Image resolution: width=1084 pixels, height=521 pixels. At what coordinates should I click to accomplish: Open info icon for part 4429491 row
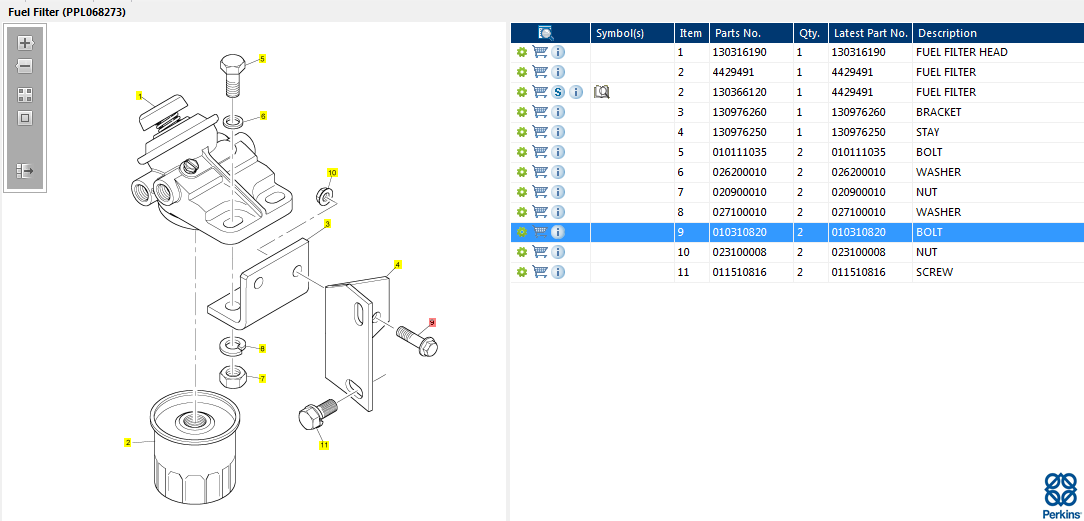point(559,72)
